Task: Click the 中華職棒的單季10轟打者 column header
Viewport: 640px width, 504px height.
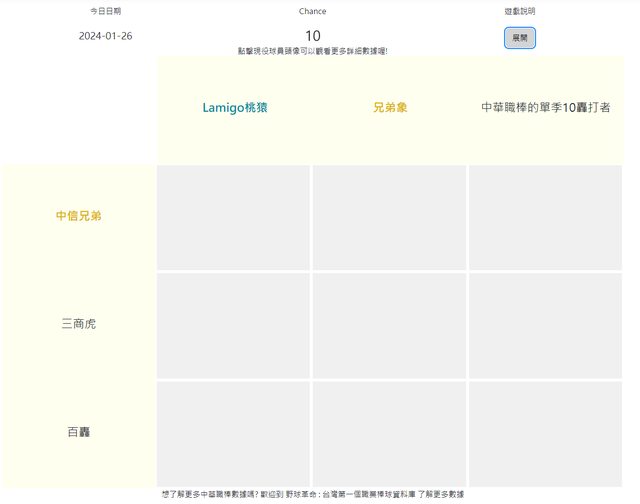Action: tap(546, 107)
